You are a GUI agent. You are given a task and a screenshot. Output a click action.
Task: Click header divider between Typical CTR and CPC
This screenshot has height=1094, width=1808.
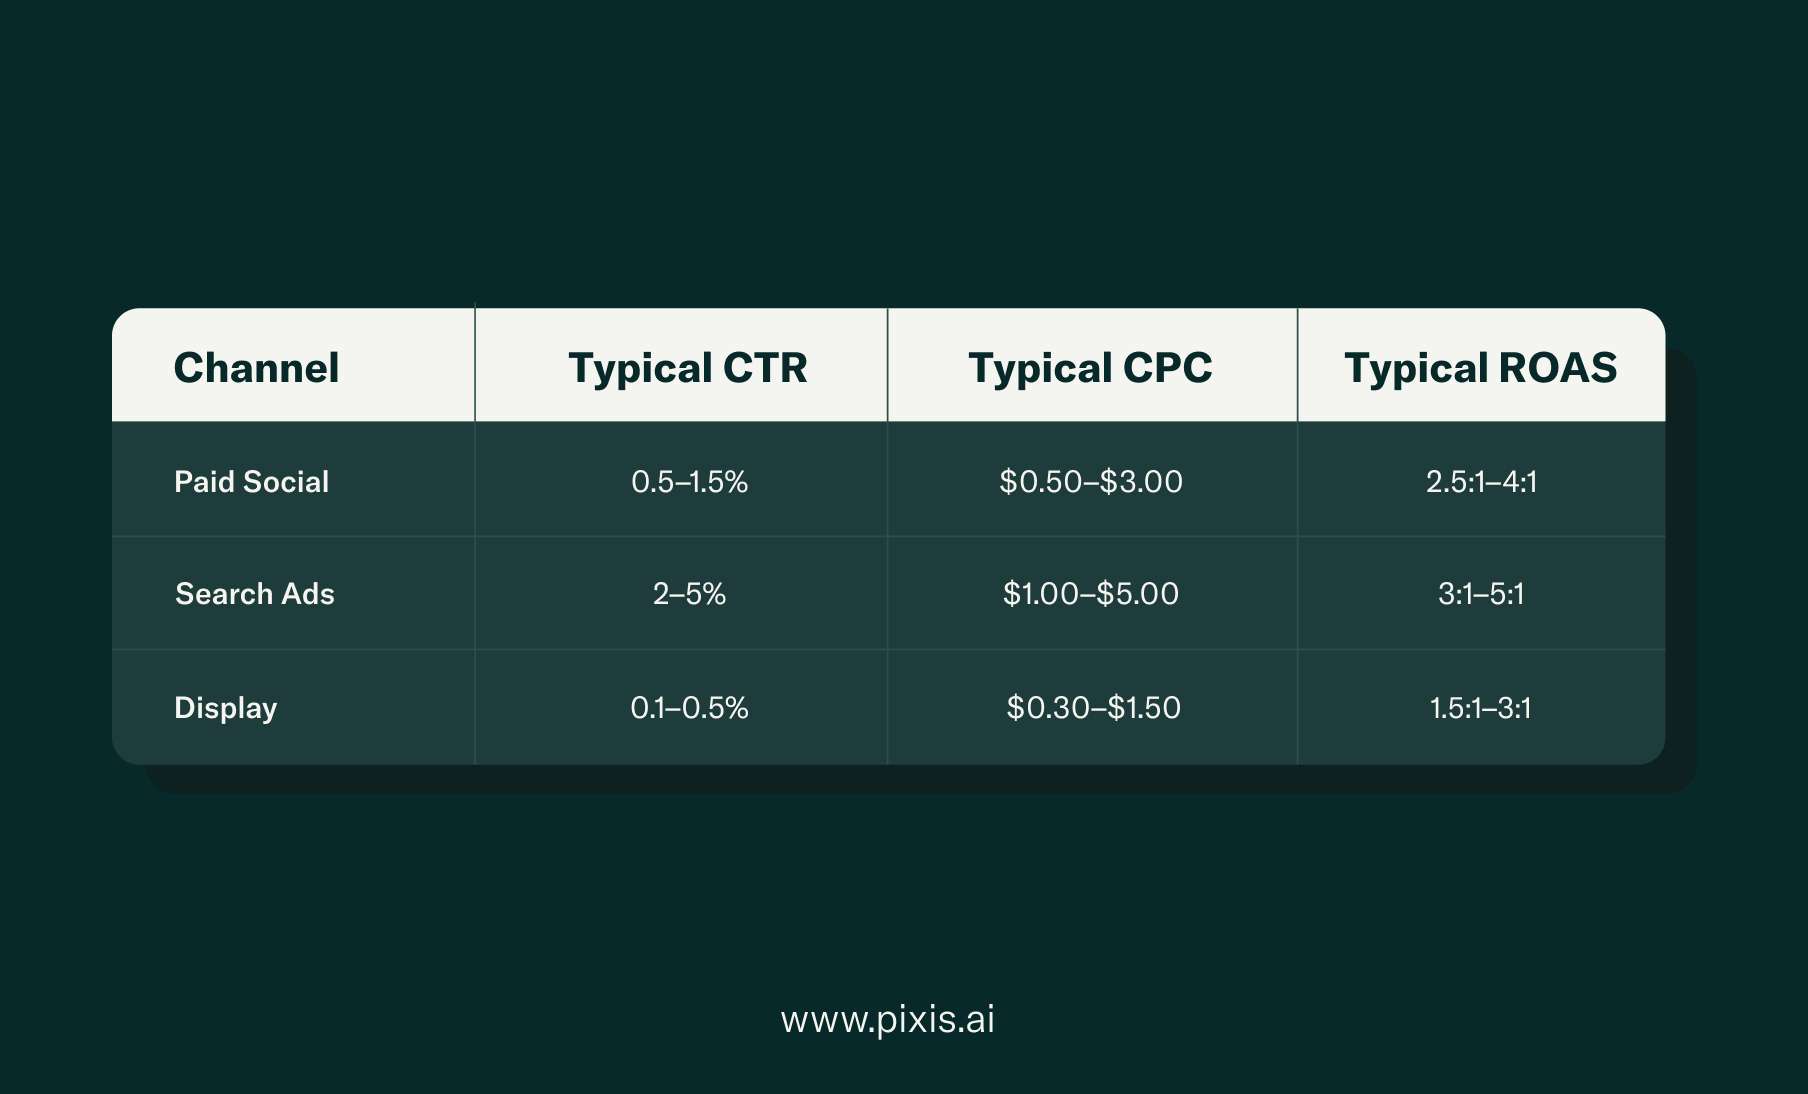pyautogui.click(x=887, y=366)
